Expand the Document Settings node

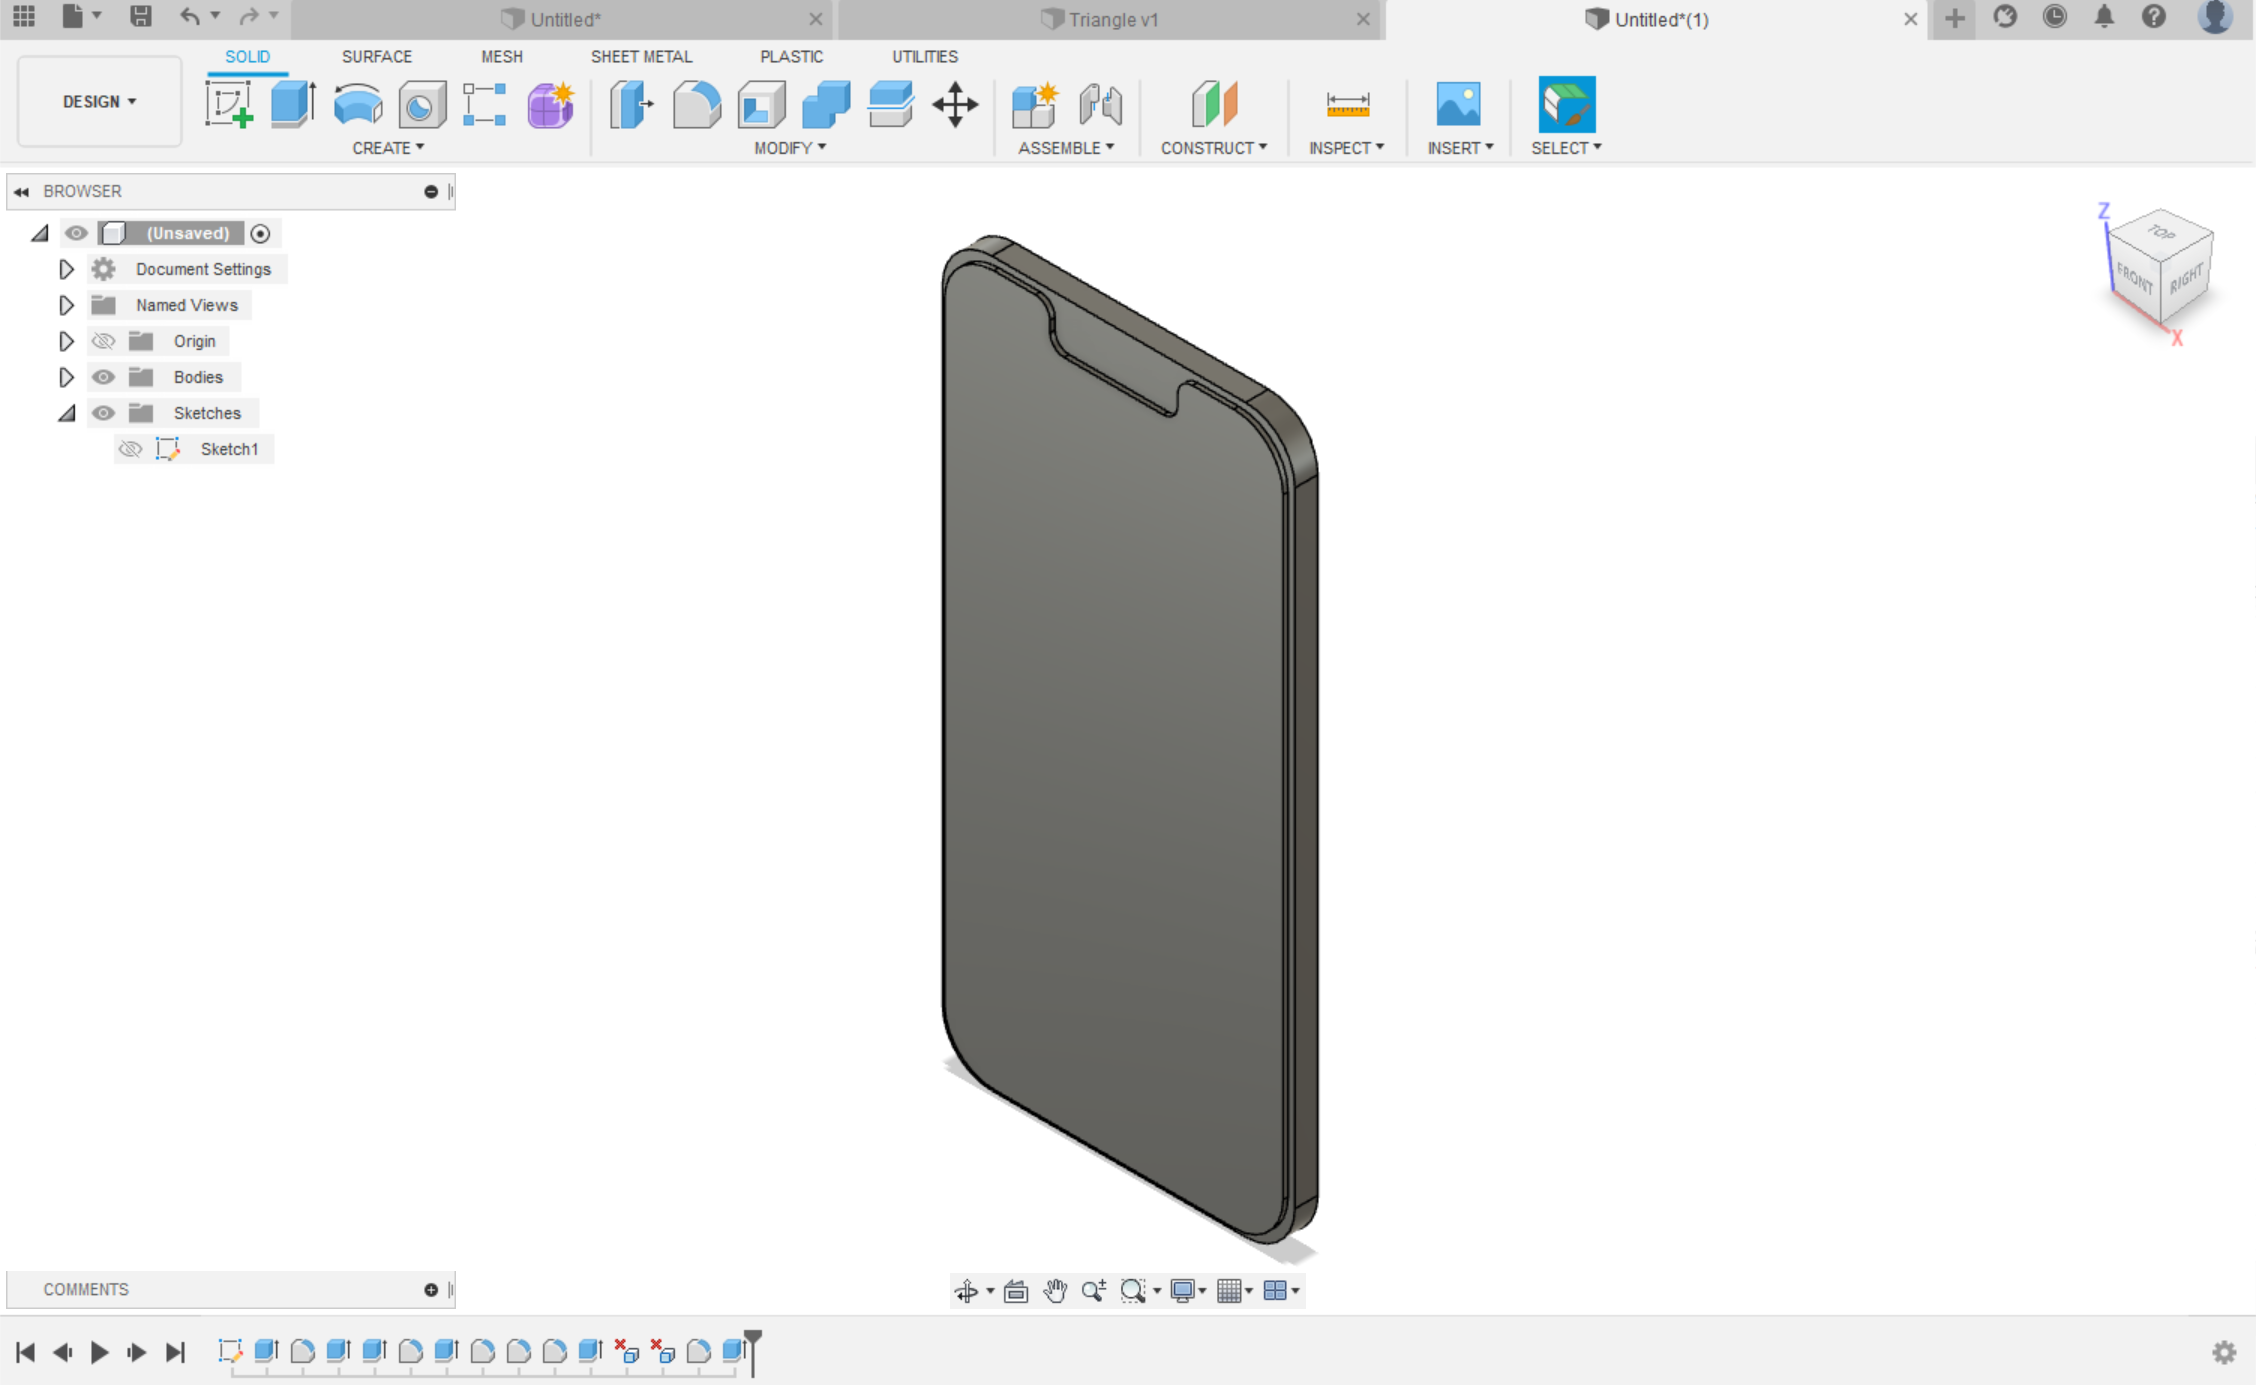(66, 269)
